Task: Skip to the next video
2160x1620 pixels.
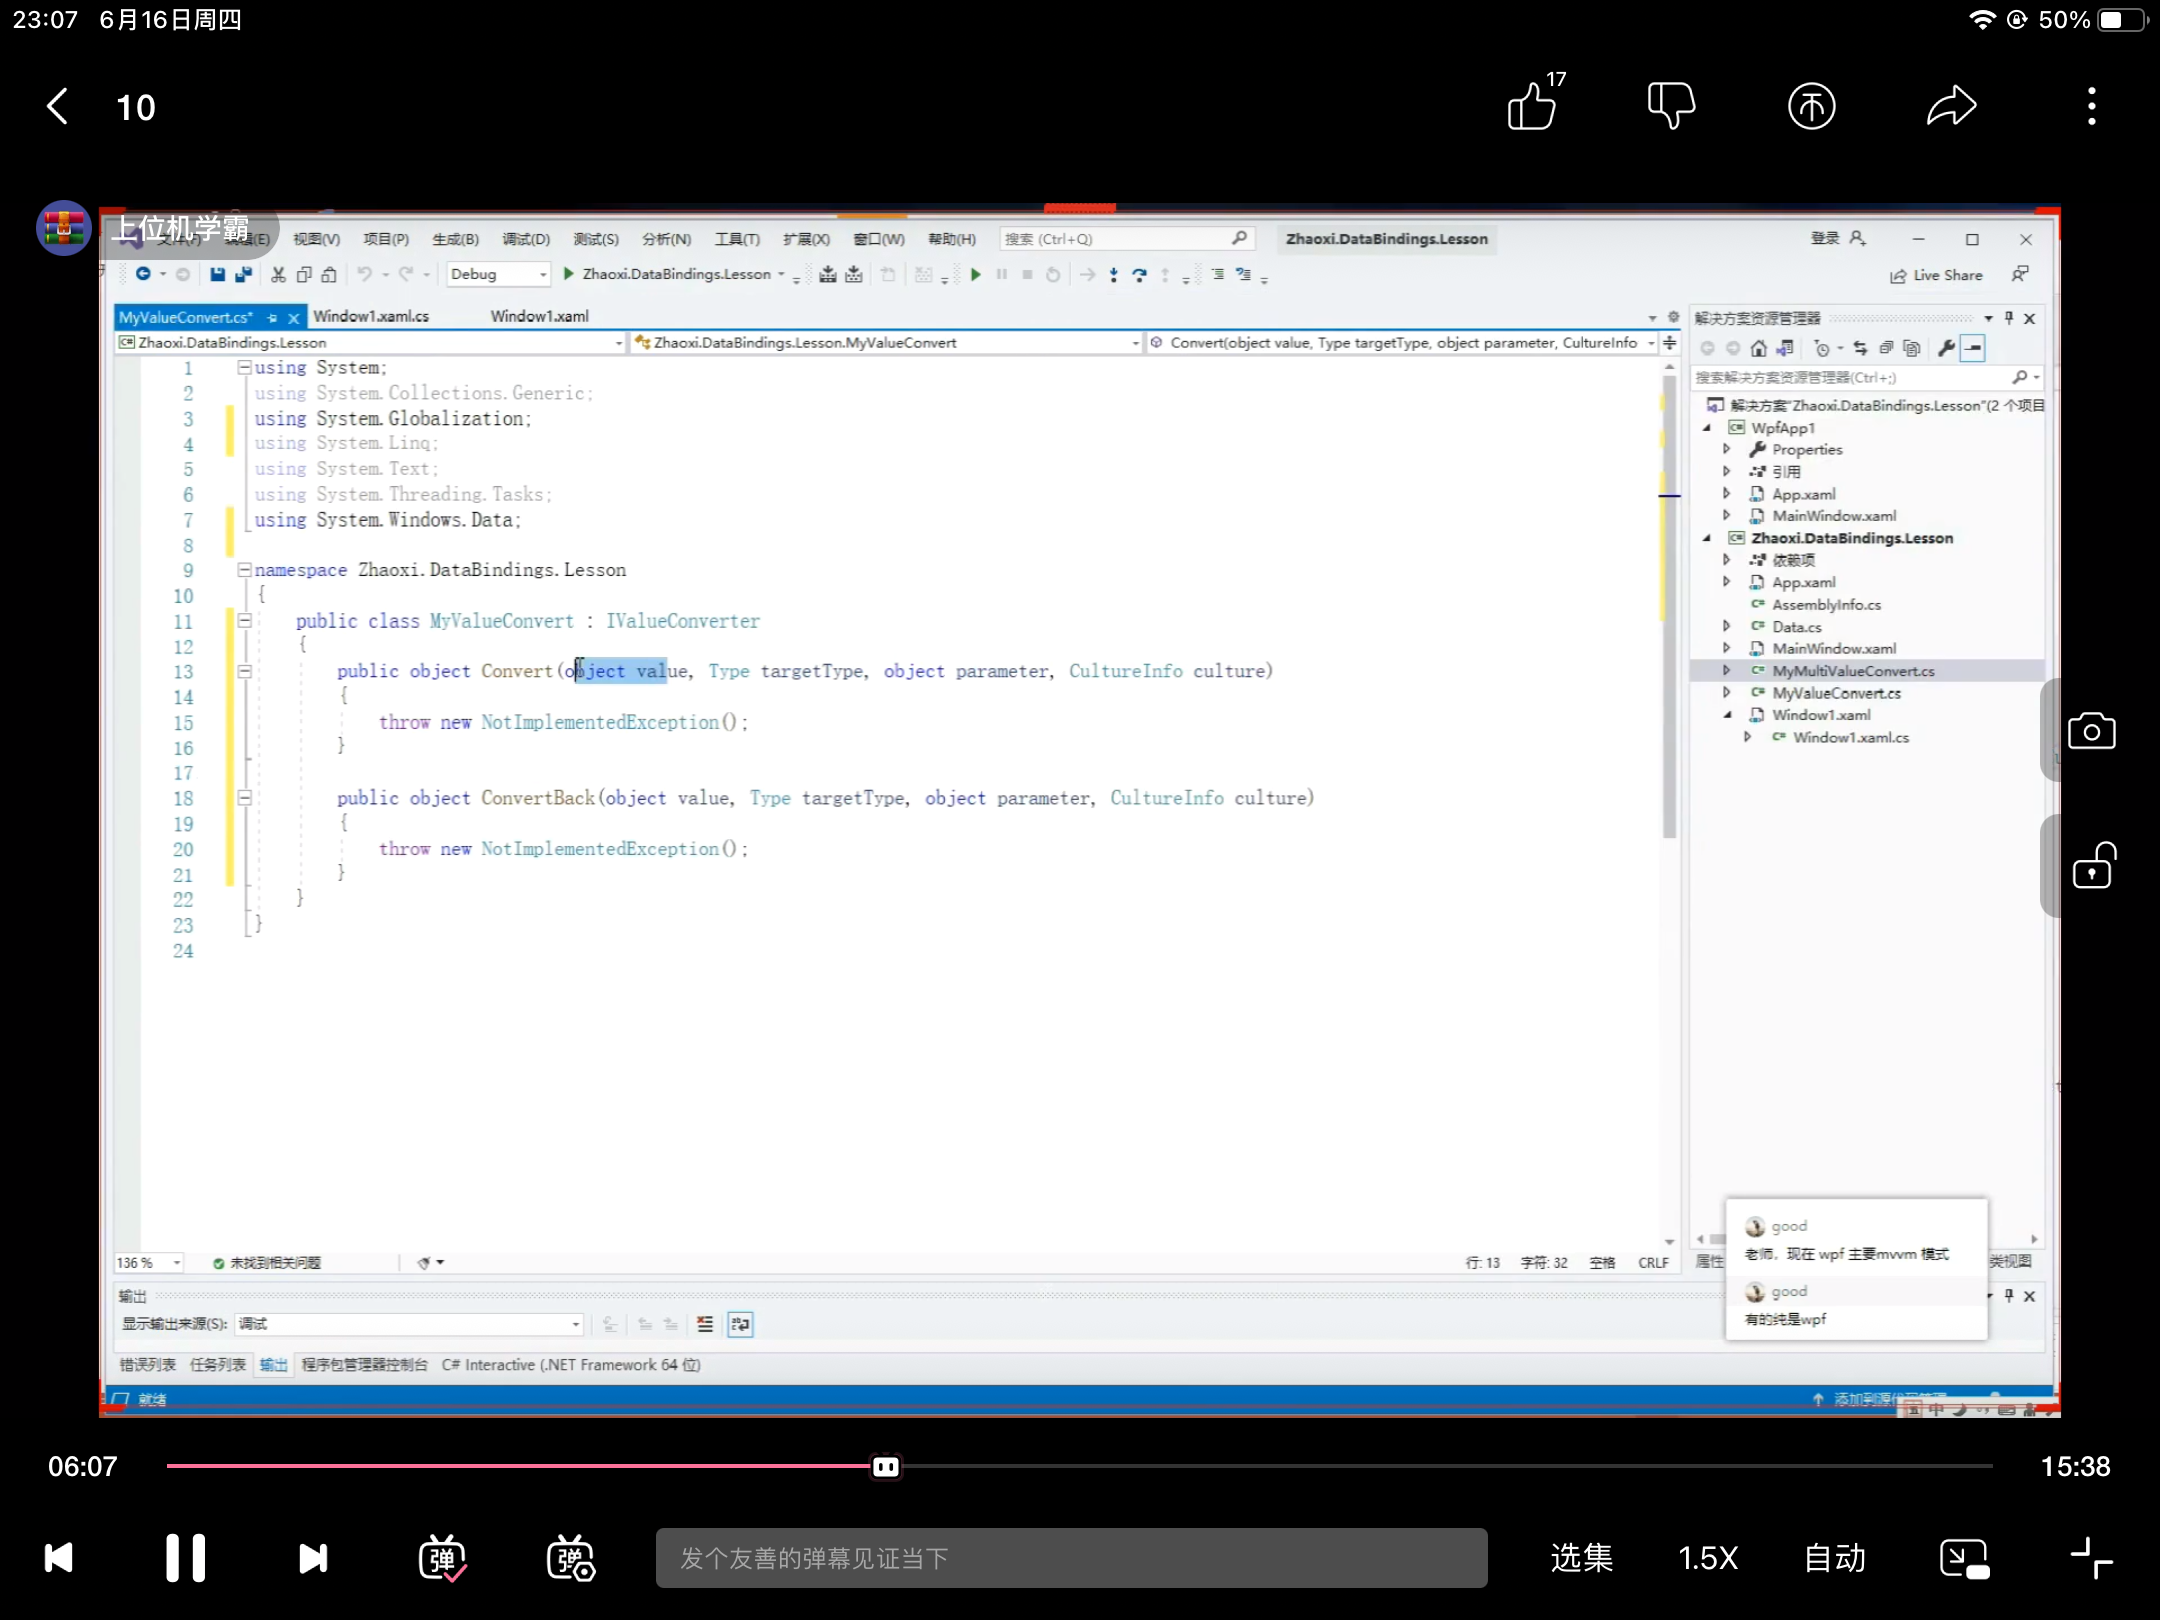Action: pos(313,1558)
